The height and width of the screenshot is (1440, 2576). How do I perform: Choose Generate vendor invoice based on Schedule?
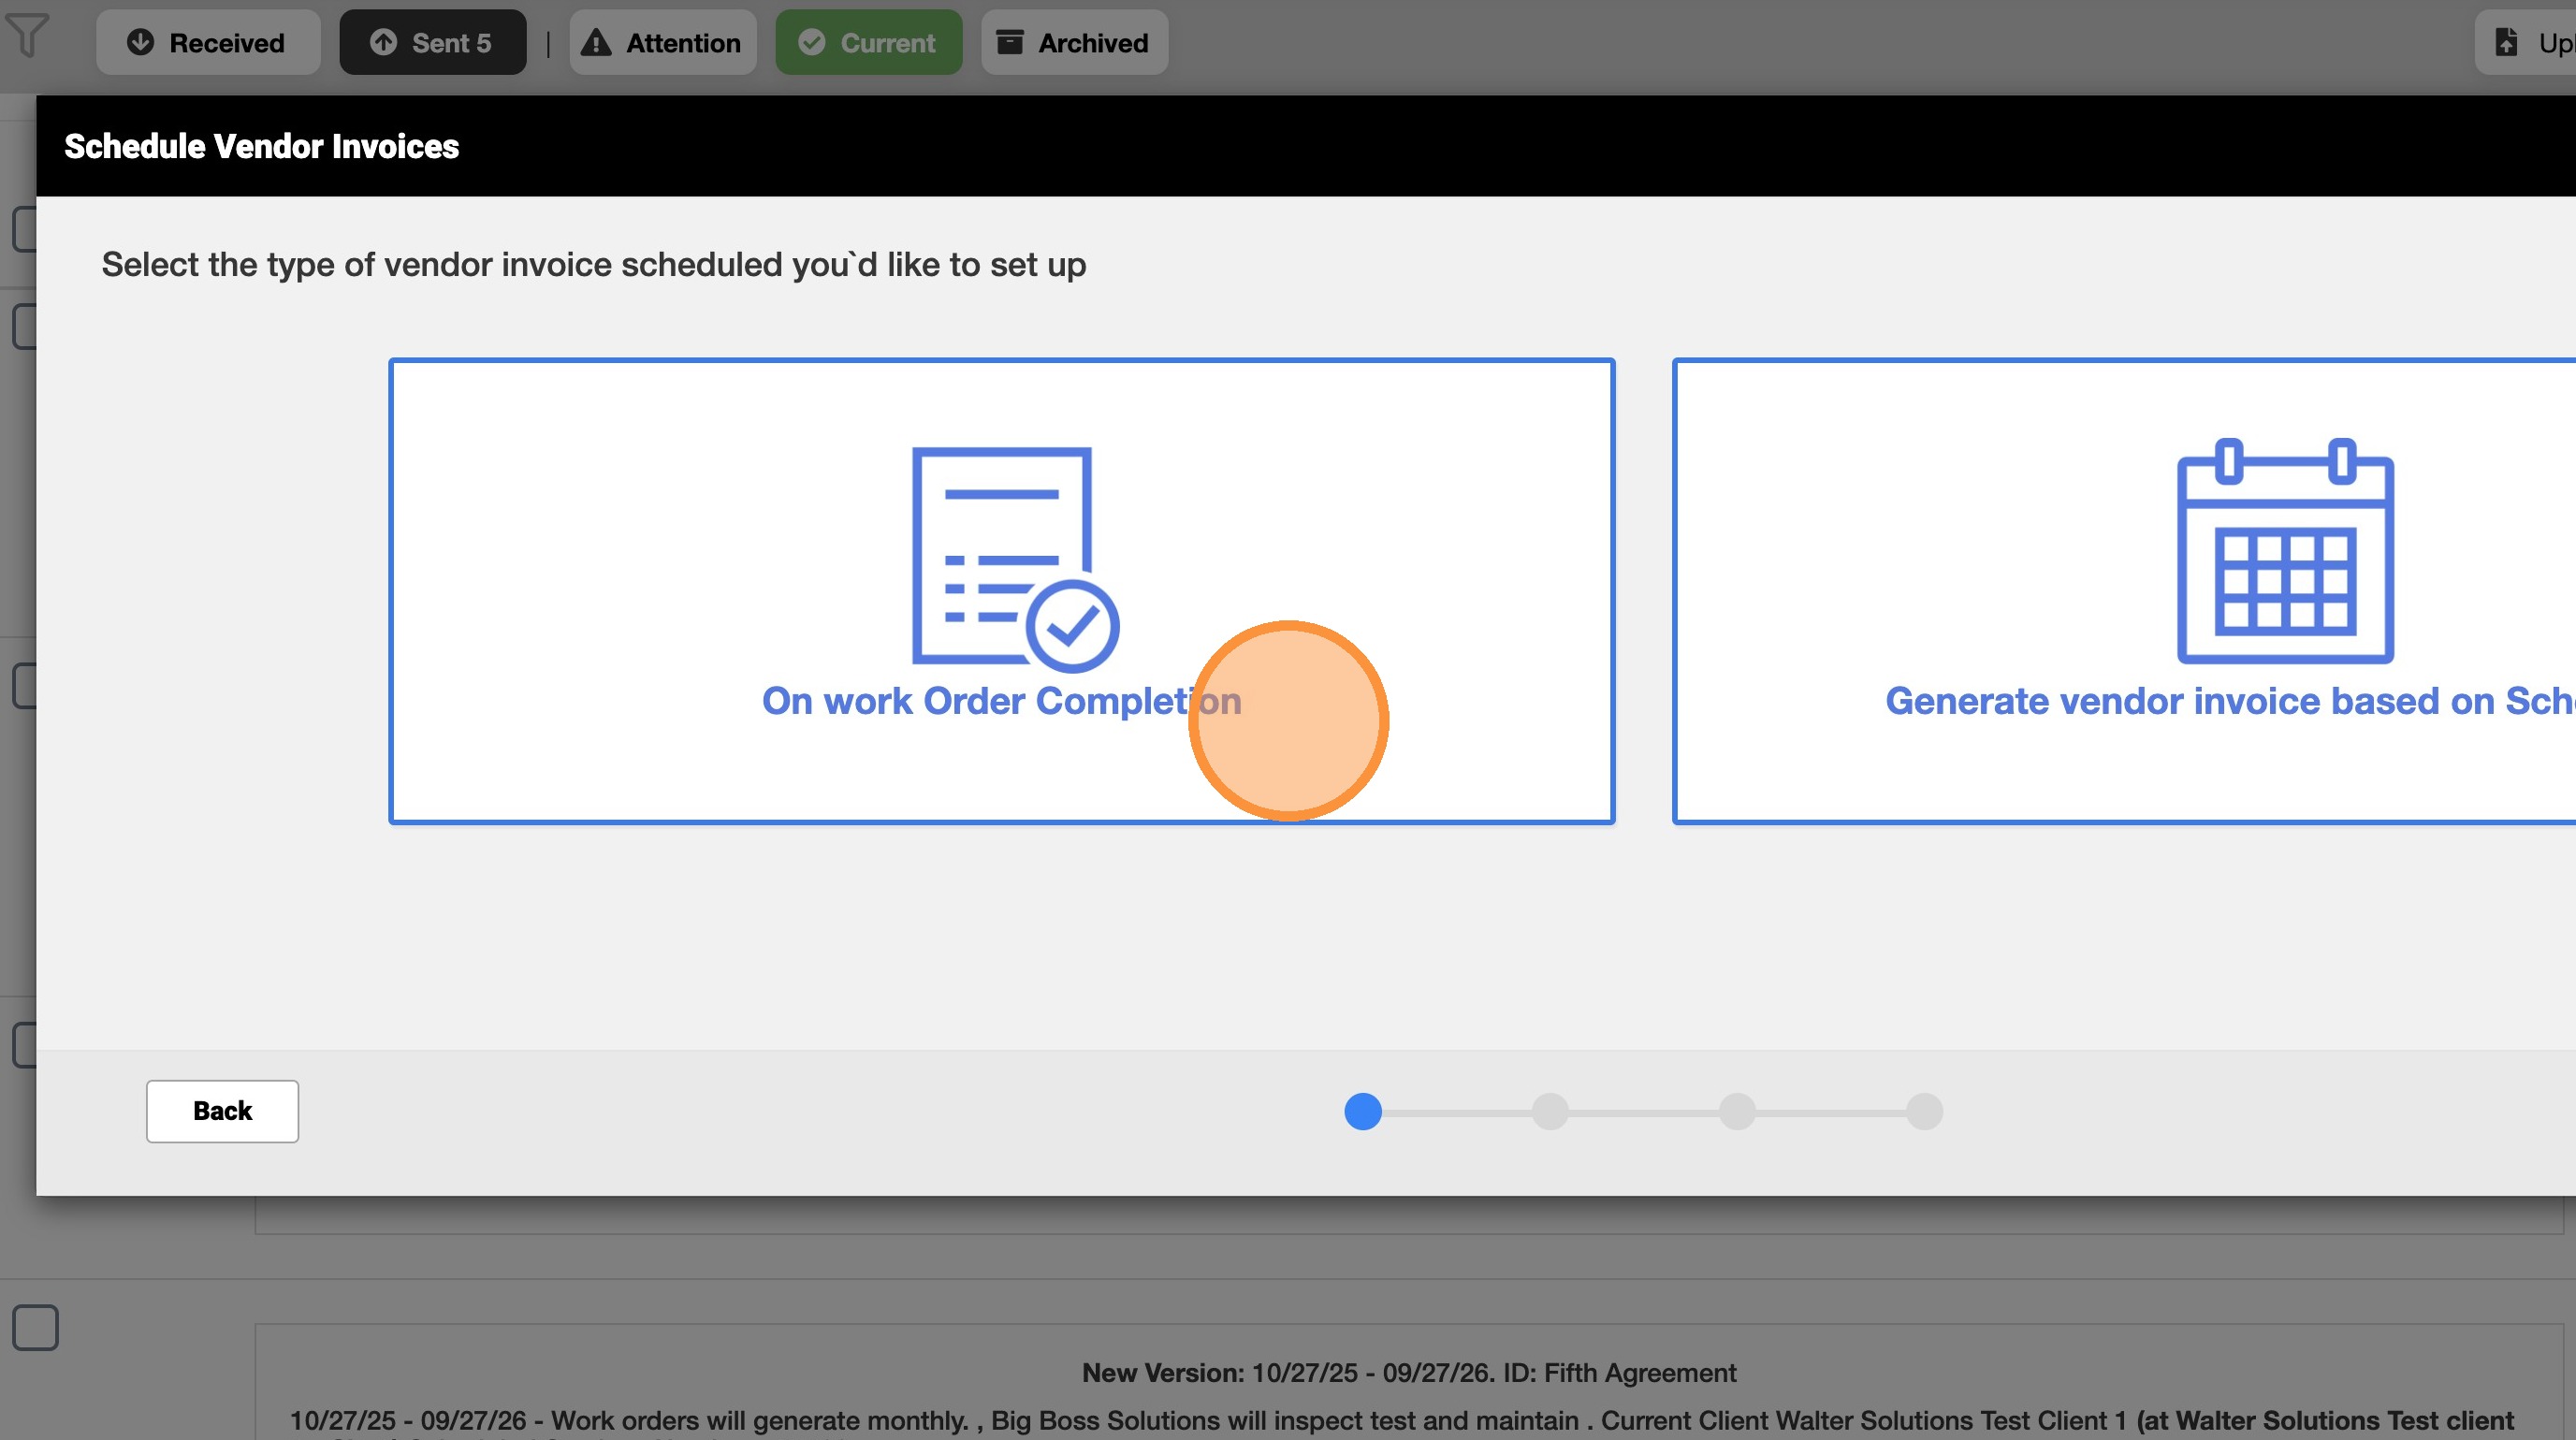pyautogui.click(x=2228, y=702)
